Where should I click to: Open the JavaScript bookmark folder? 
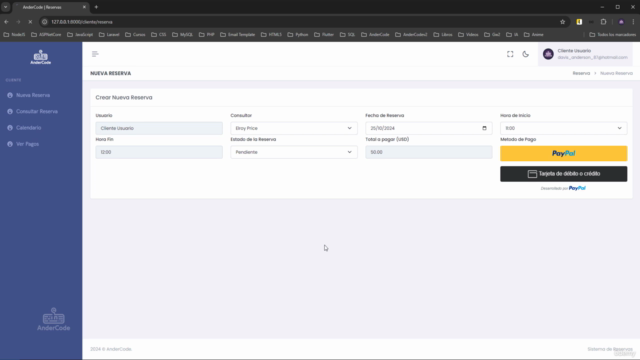pyautogui.click(x=80, y=35)
